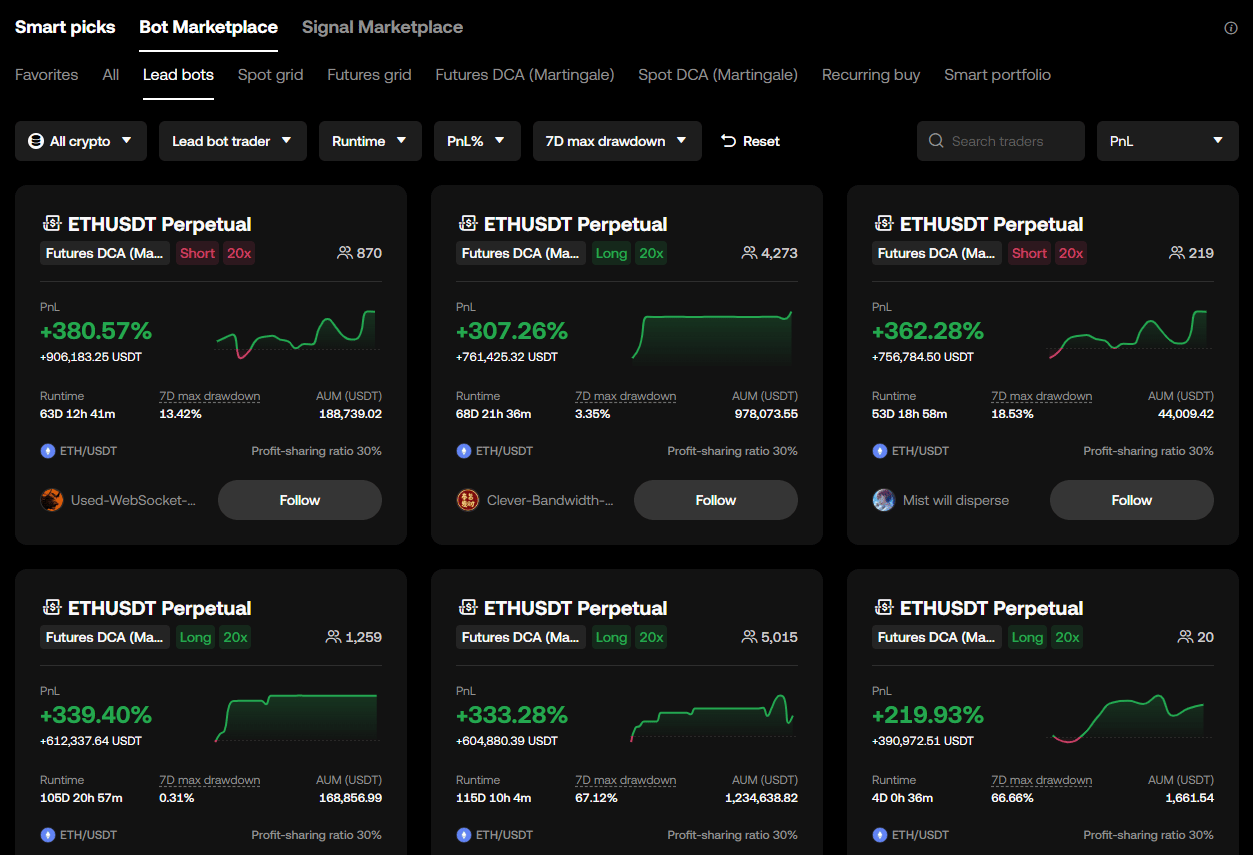Click Mist will disperse trader avatar
The width and height of the screenshot is (1253, 855).
[883, 500]
